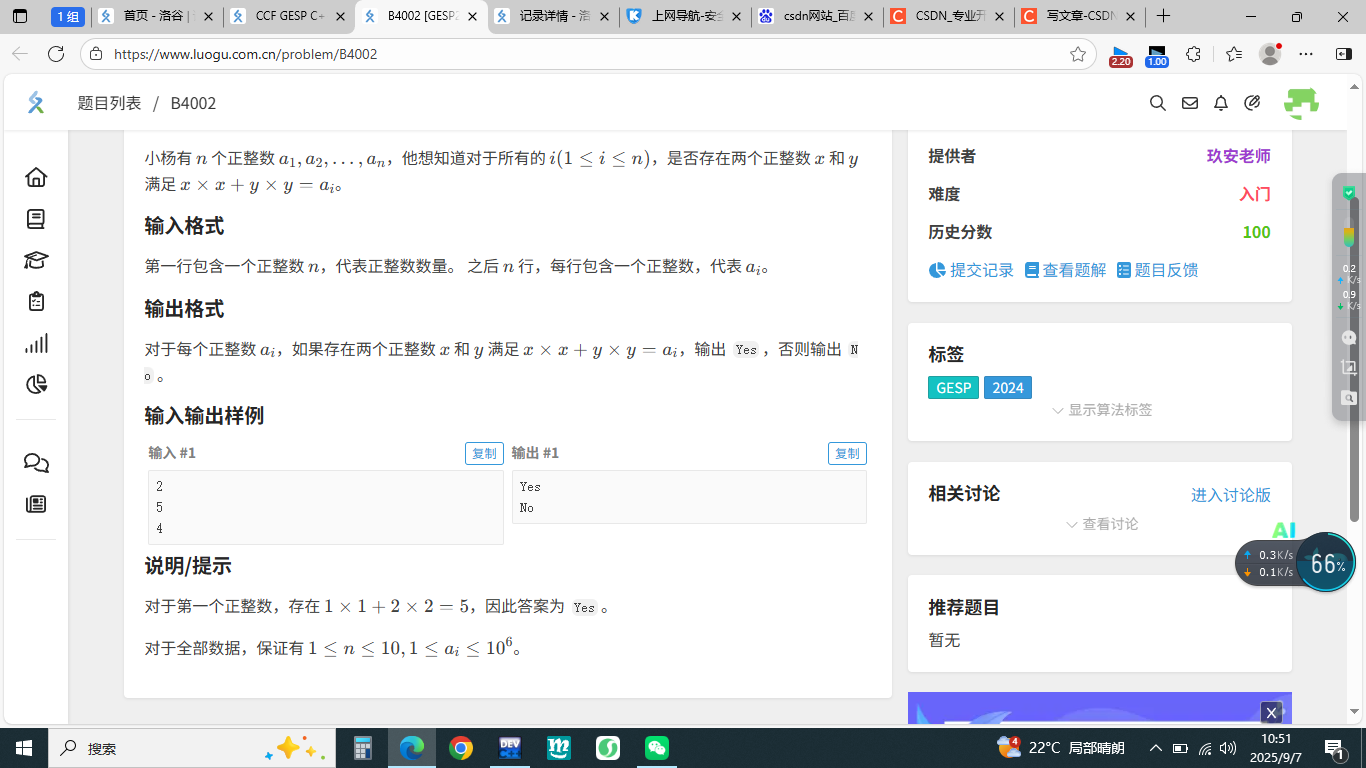Screen dimensions: 1366x768
Task: Click the 2024 tag
Action: pos(1008,388)
